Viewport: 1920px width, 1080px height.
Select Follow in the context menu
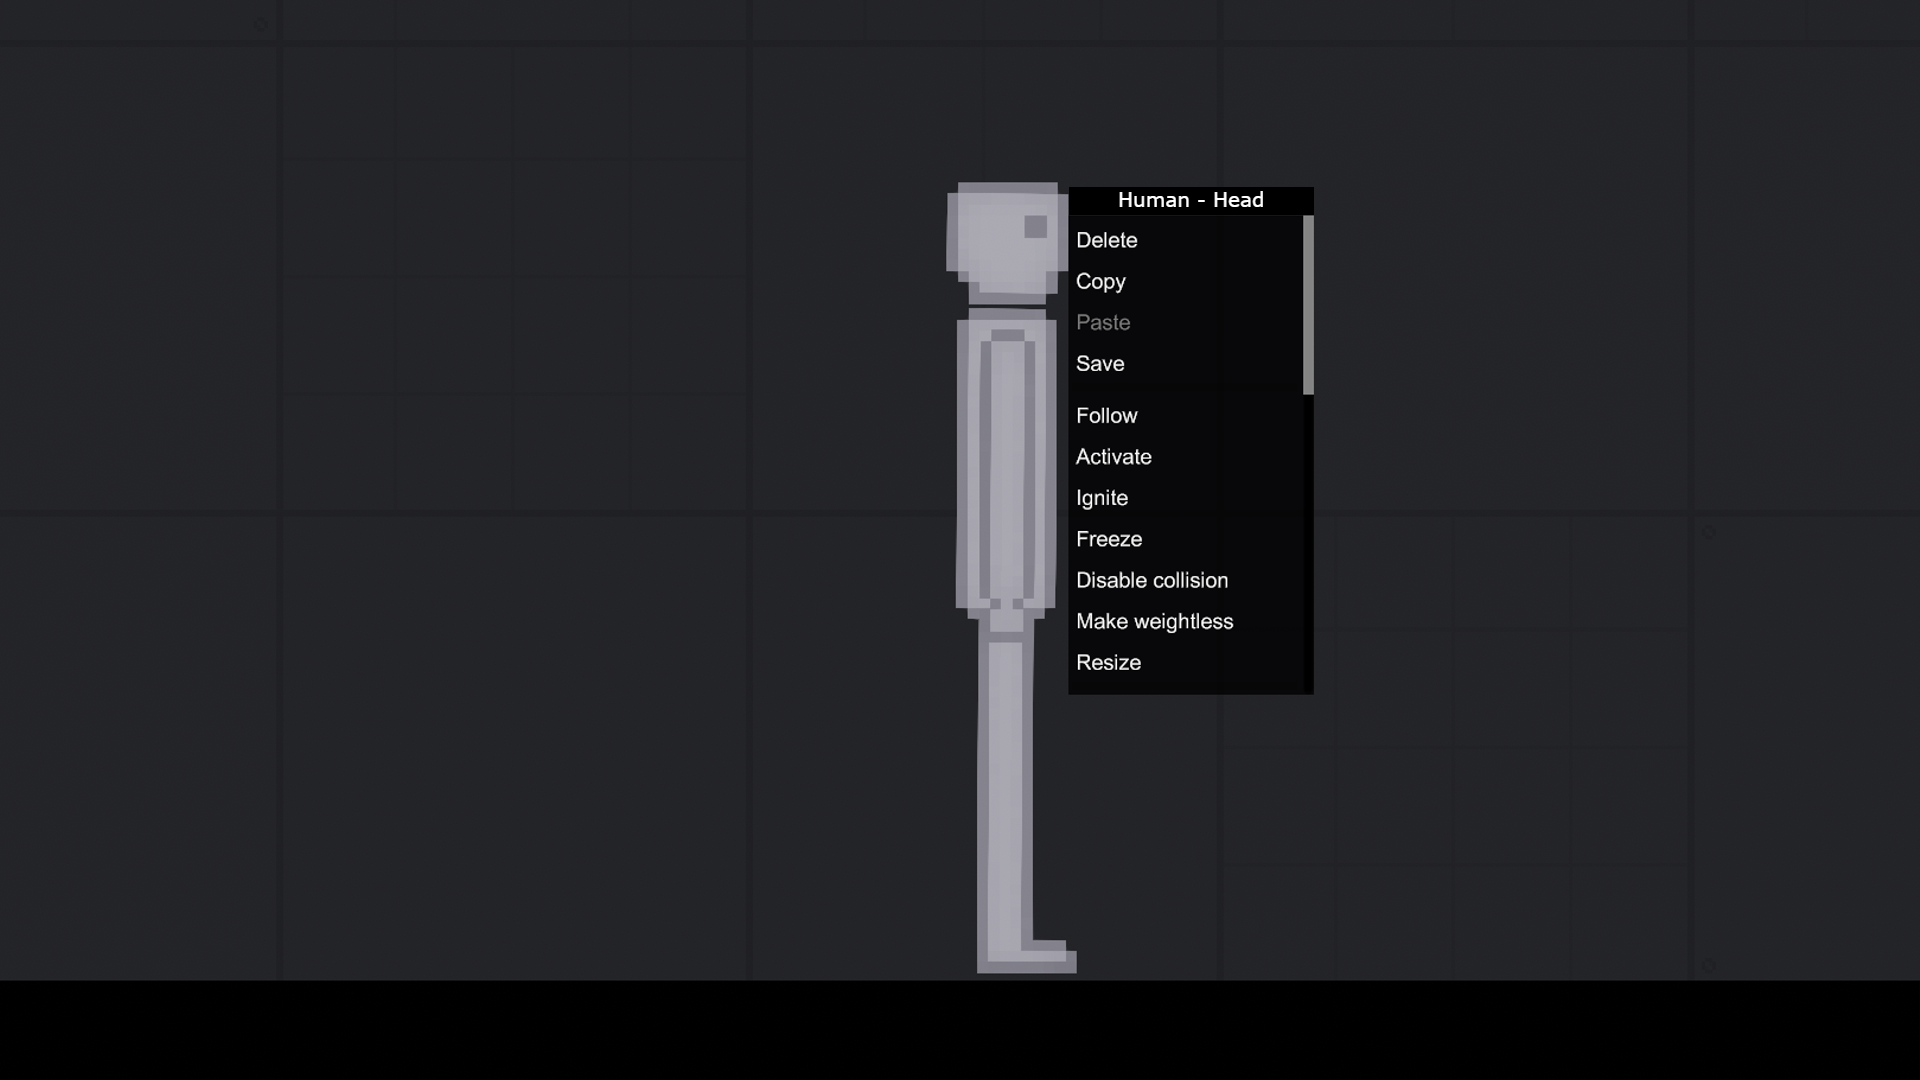1186,415
